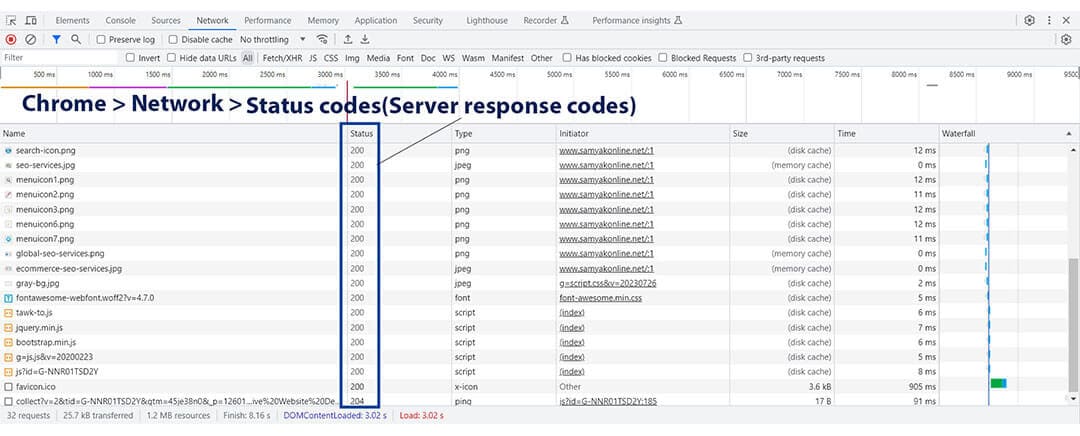This screenshot has width=1080, height=436.
Task: Click the Waterfall column sort arrow
Action: [x=1068, y=134]
